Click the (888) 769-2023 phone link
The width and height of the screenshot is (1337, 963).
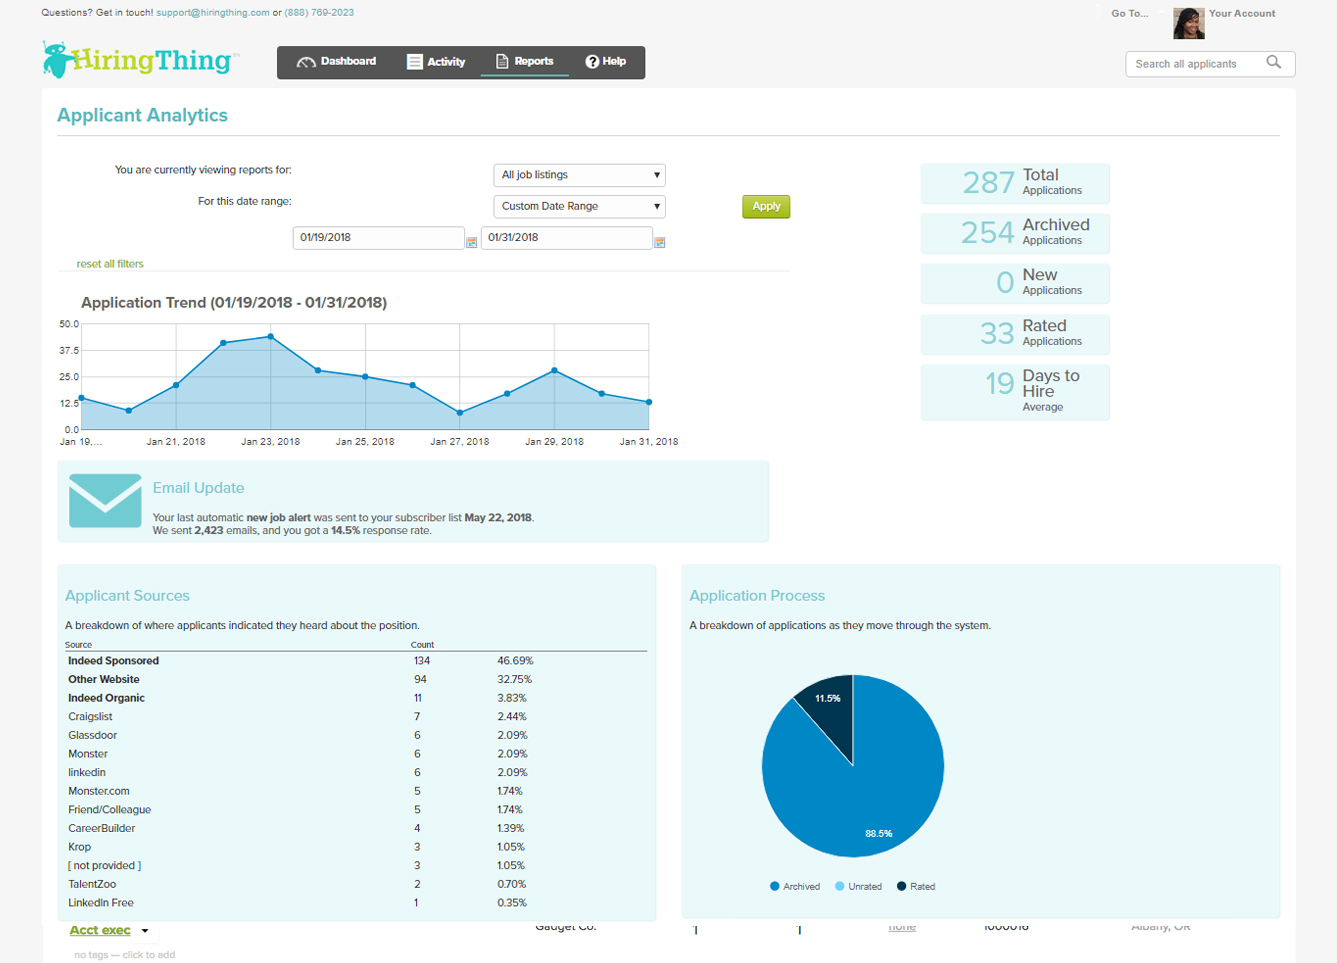(319, 13)
